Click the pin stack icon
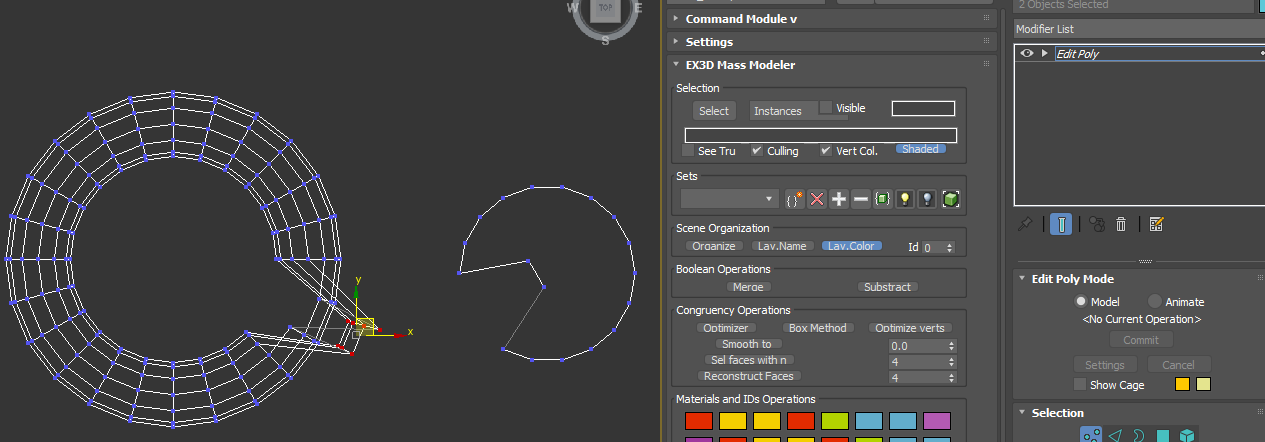 click(x=1025, y=224)
